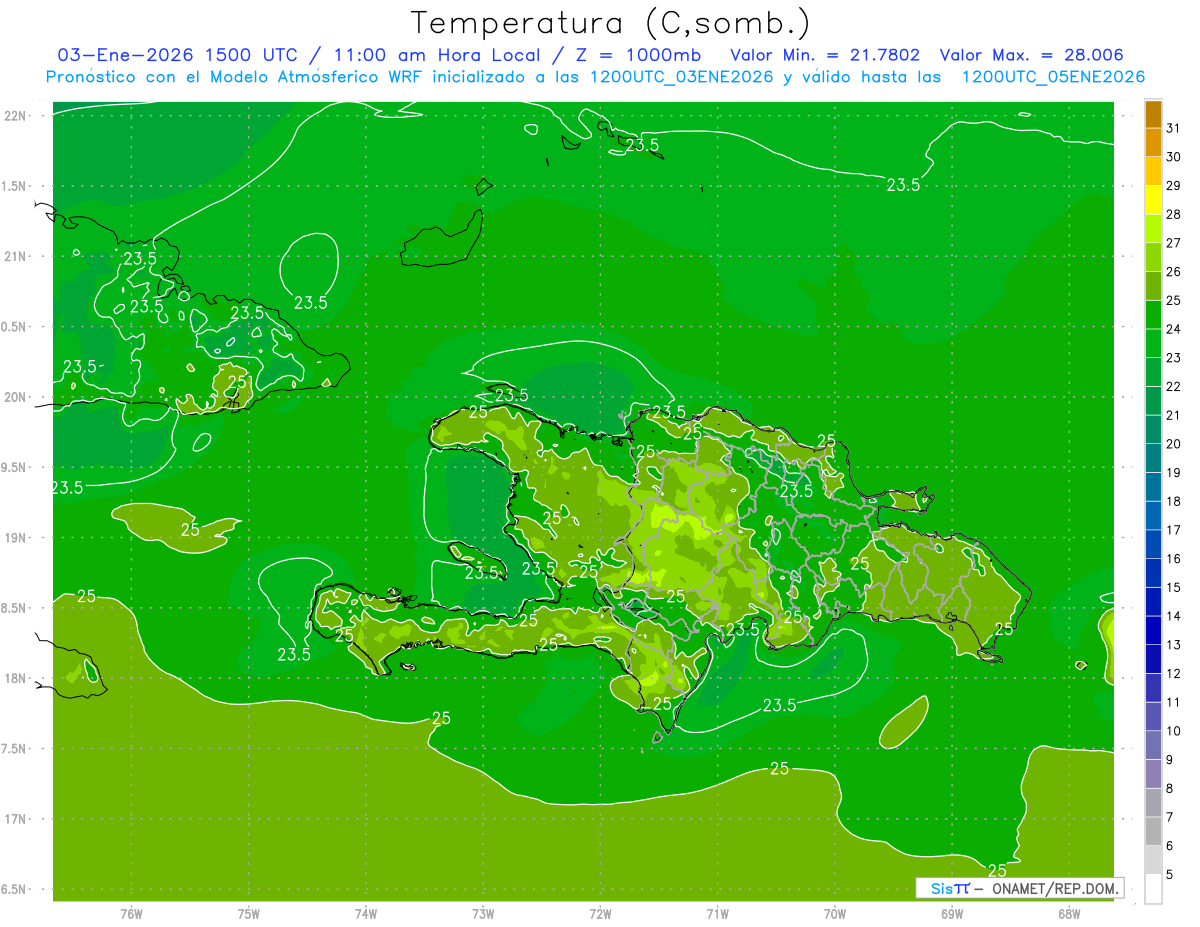Viewport: 1200px width, 927px height.
Task: Click the "Temperatura (C,somb.)" chart title
Action: click(x=611, y=22)
